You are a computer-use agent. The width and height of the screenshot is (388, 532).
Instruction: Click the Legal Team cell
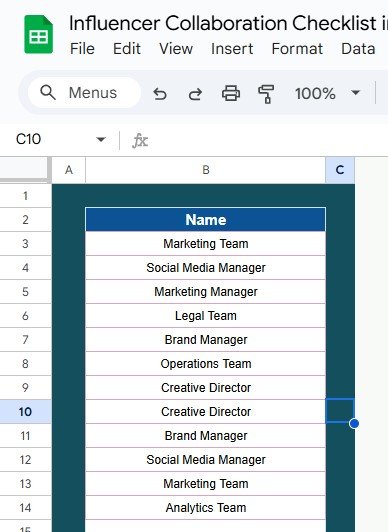206,316
